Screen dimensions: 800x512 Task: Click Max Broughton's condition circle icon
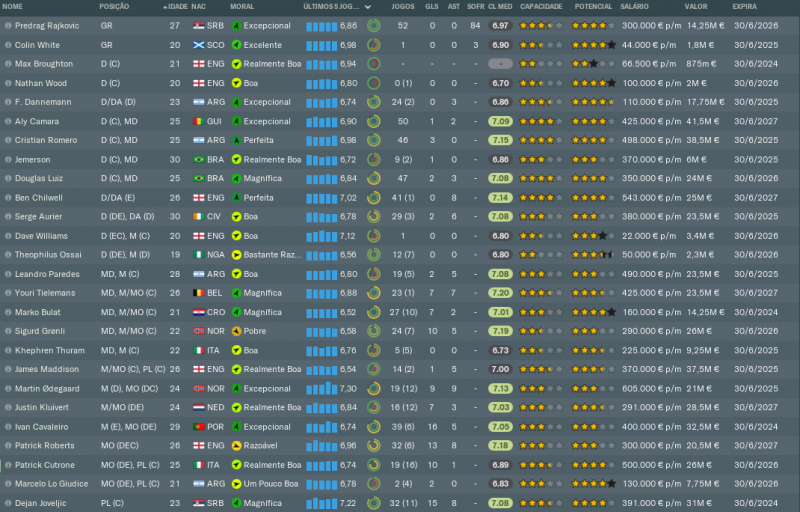coord(373,64)
